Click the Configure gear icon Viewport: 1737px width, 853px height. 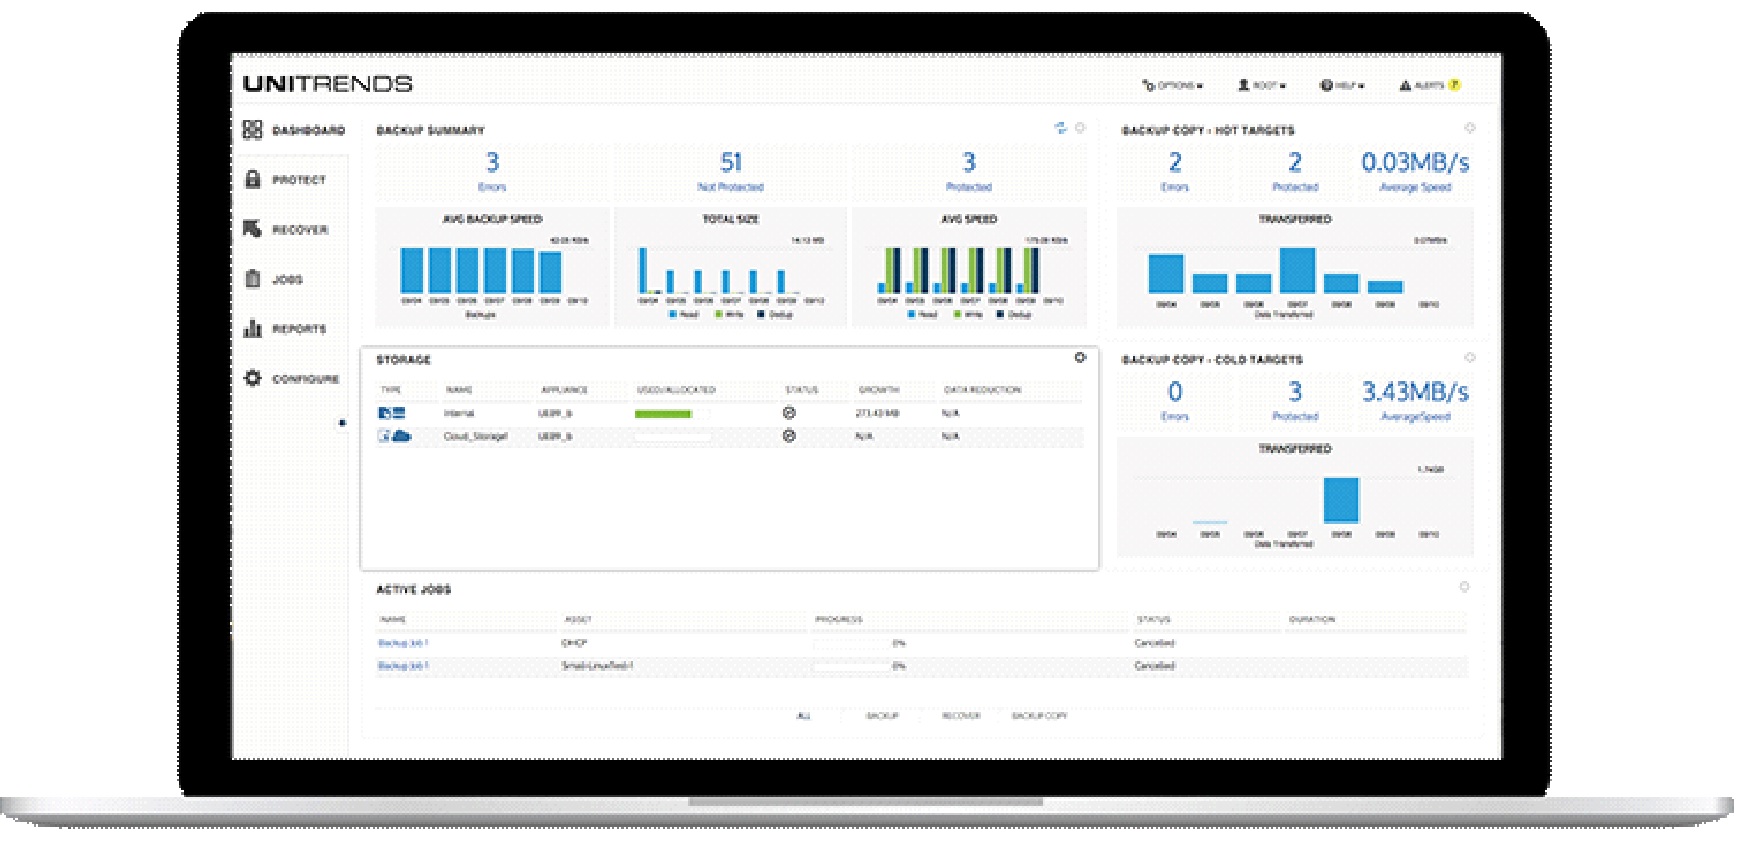[x=252, y=378]
